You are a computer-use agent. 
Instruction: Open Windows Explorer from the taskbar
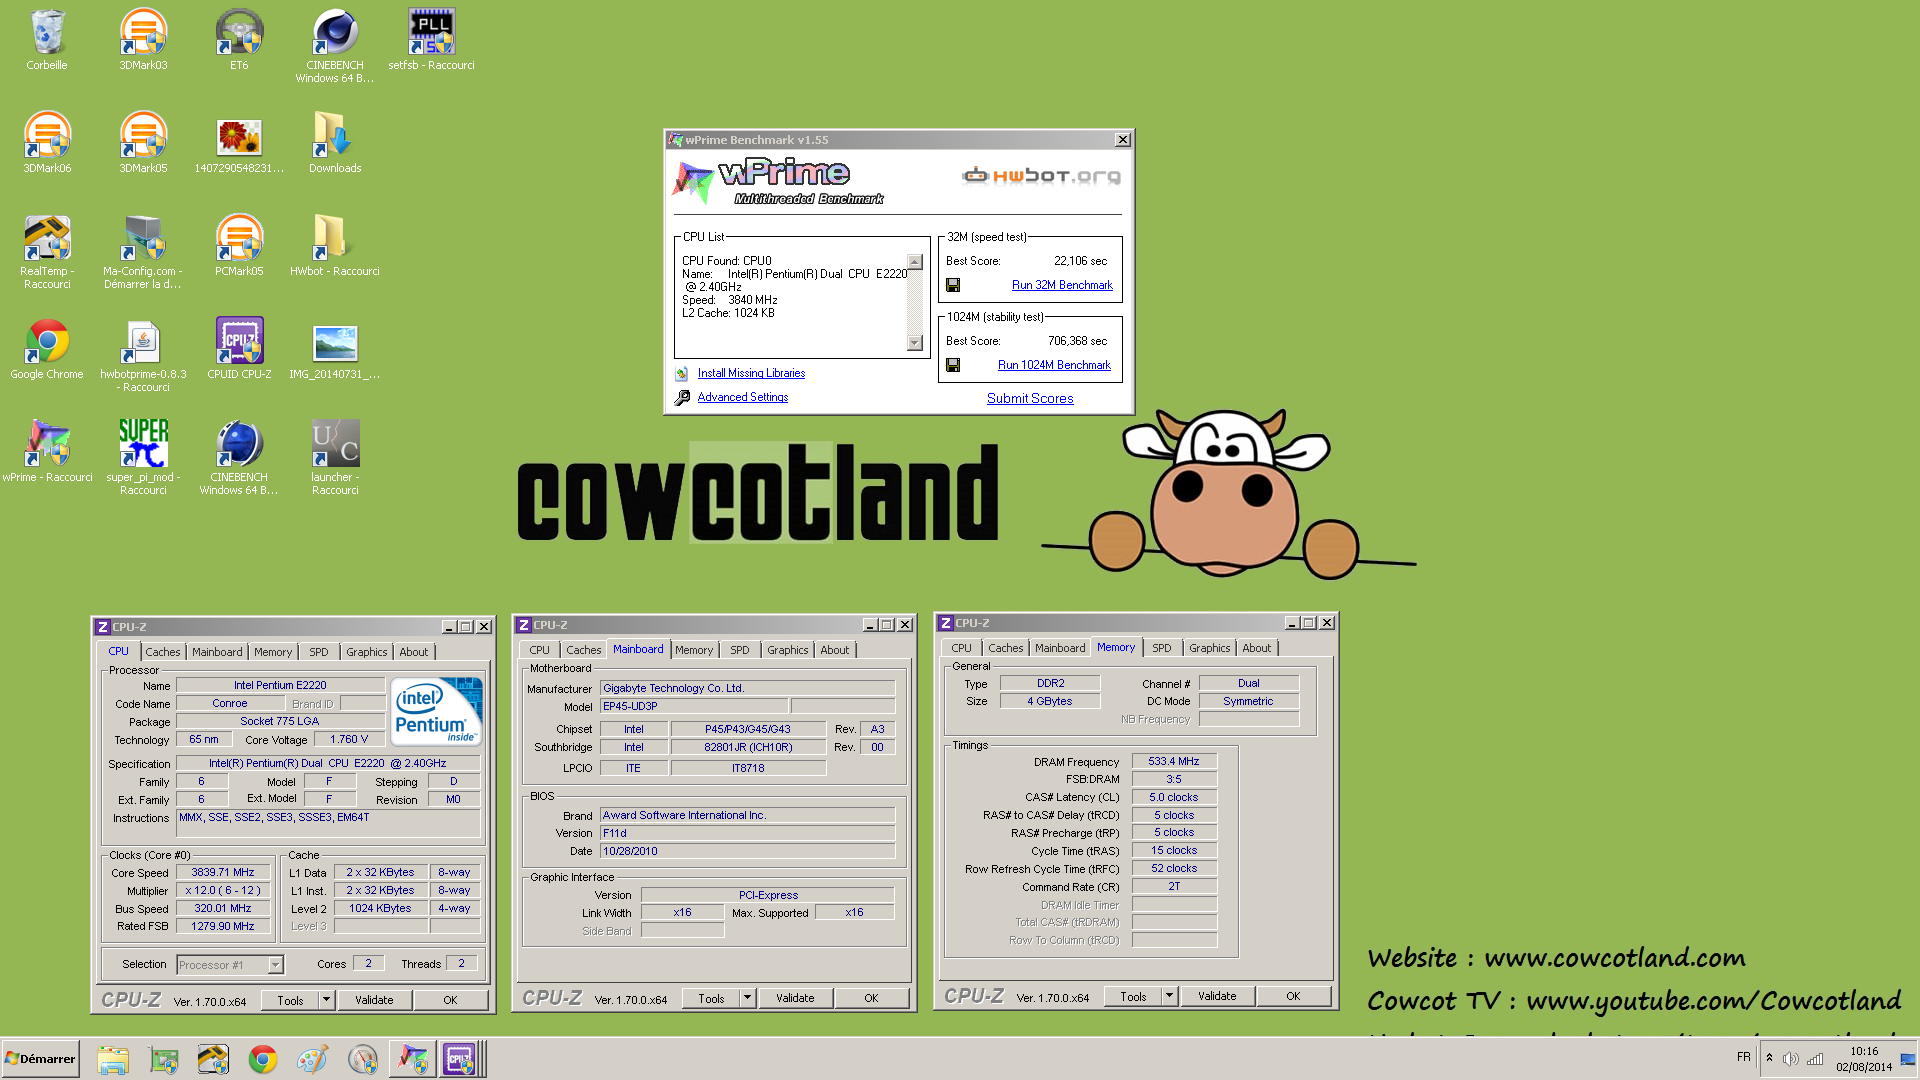coord(113,1059)
